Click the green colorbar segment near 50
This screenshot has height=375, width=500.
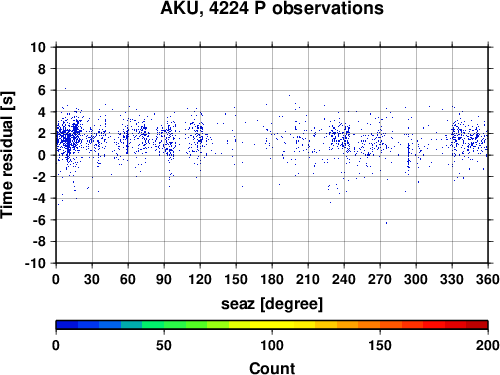(x=164, y=325)
